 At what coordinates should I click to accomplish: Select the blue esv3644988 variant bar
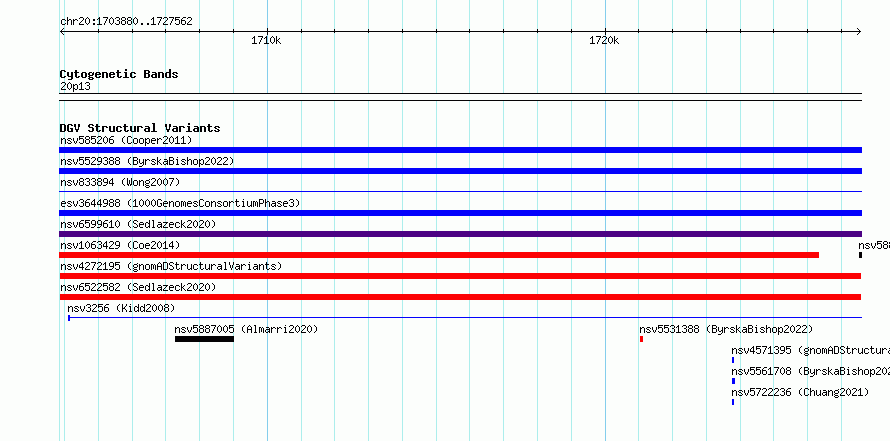[460, 213]
